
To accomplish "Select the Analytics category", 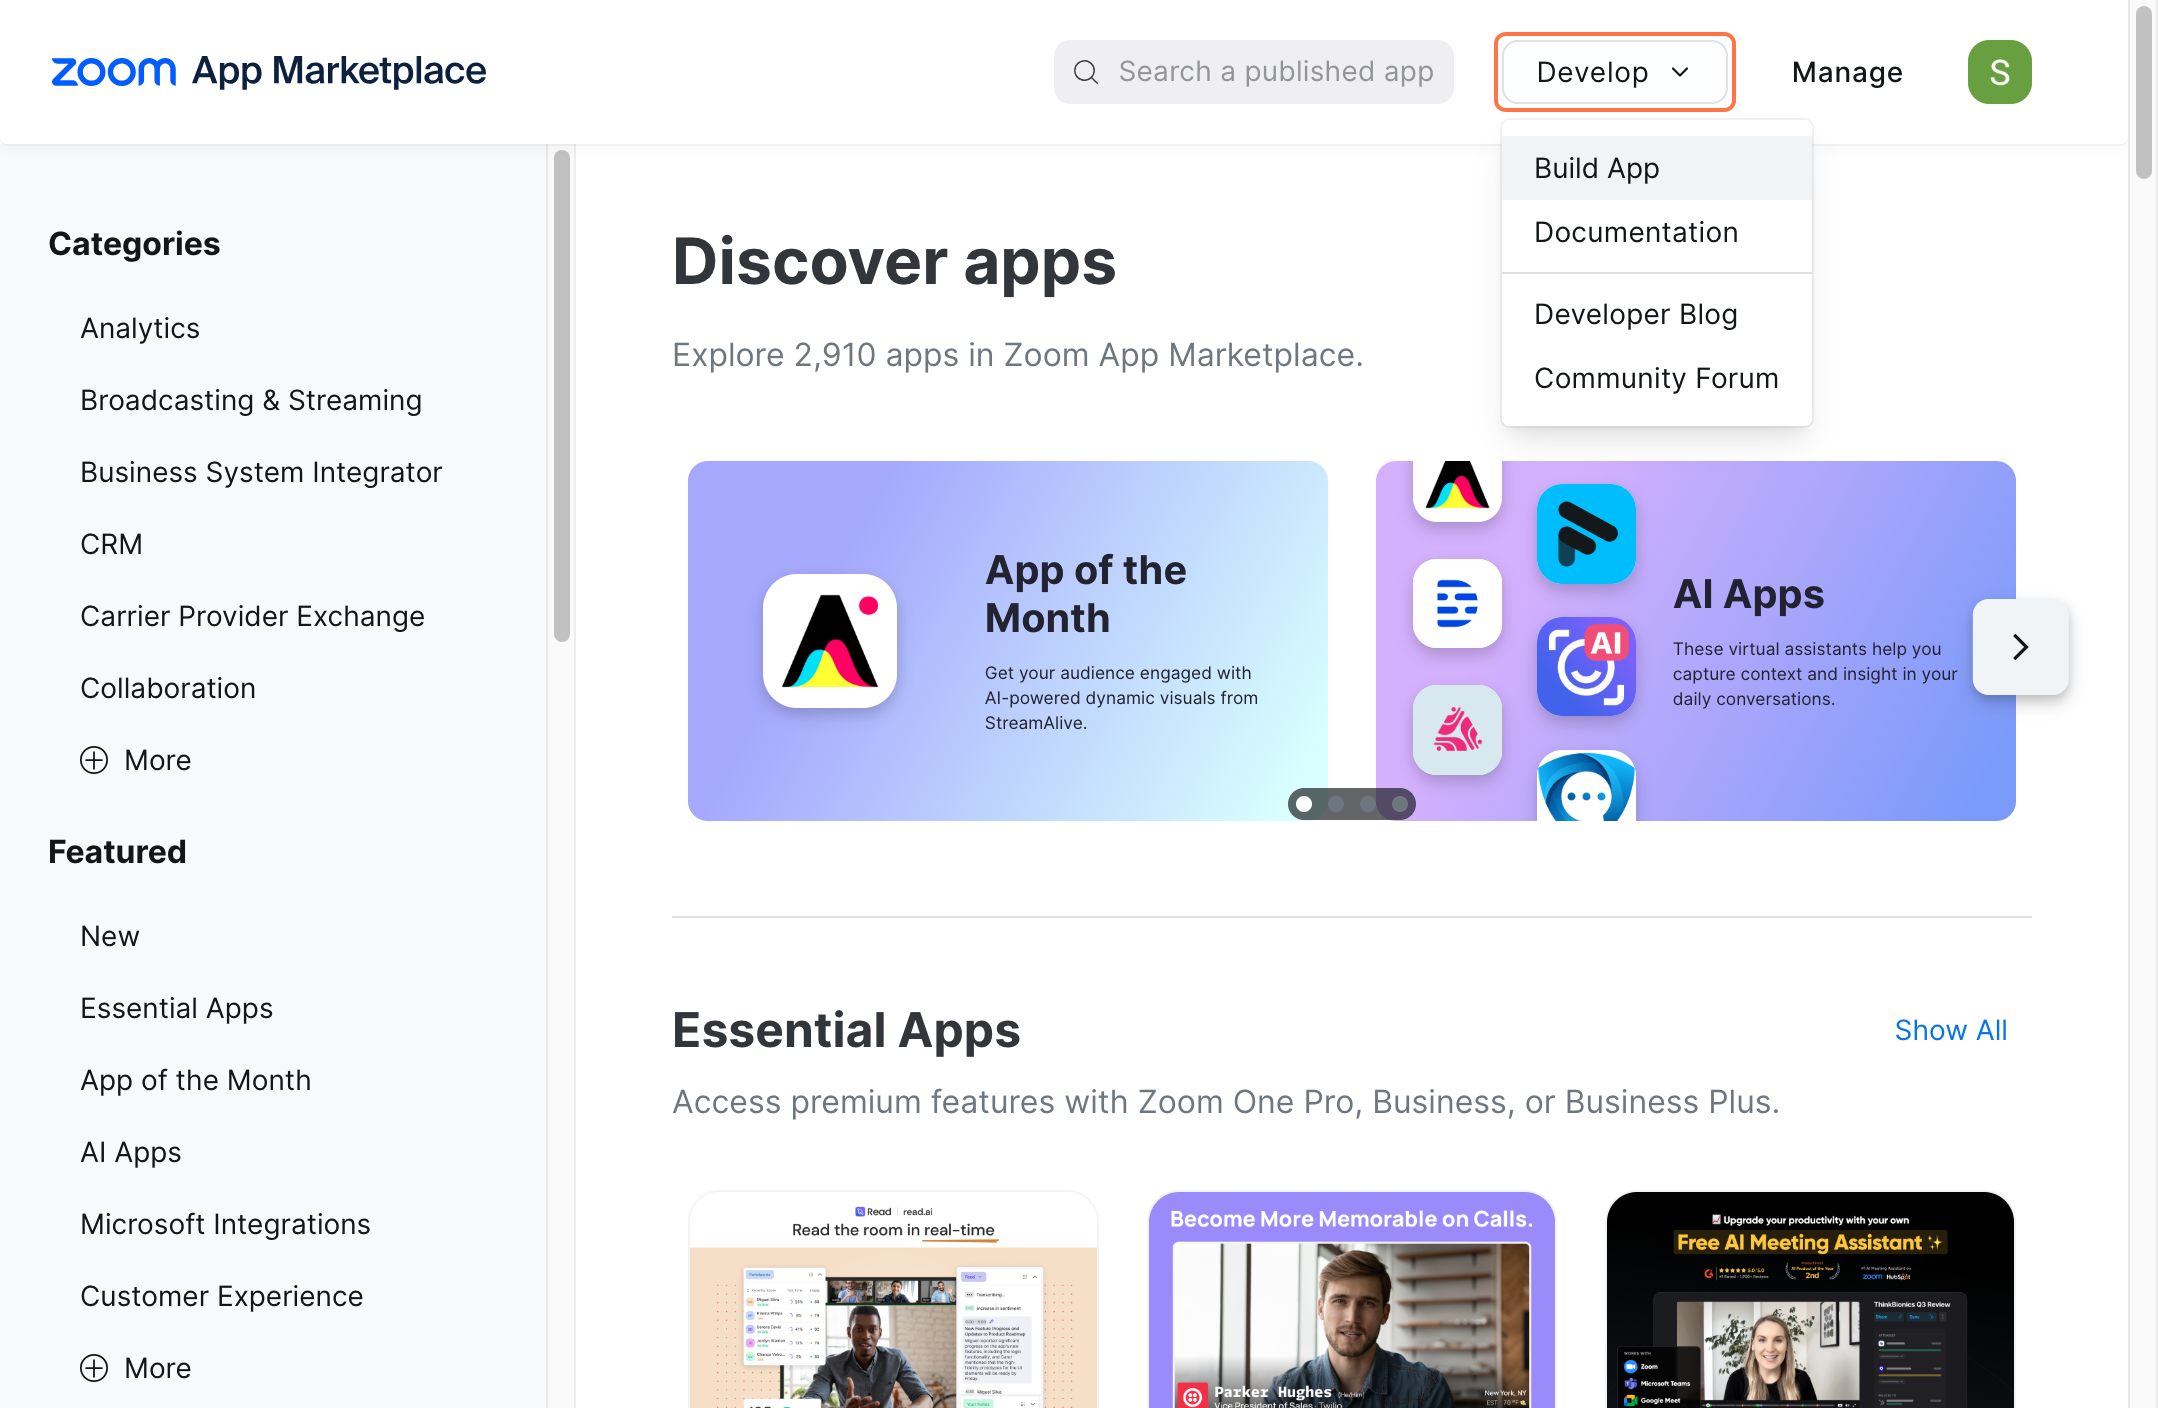I will [x=140, y=328].
